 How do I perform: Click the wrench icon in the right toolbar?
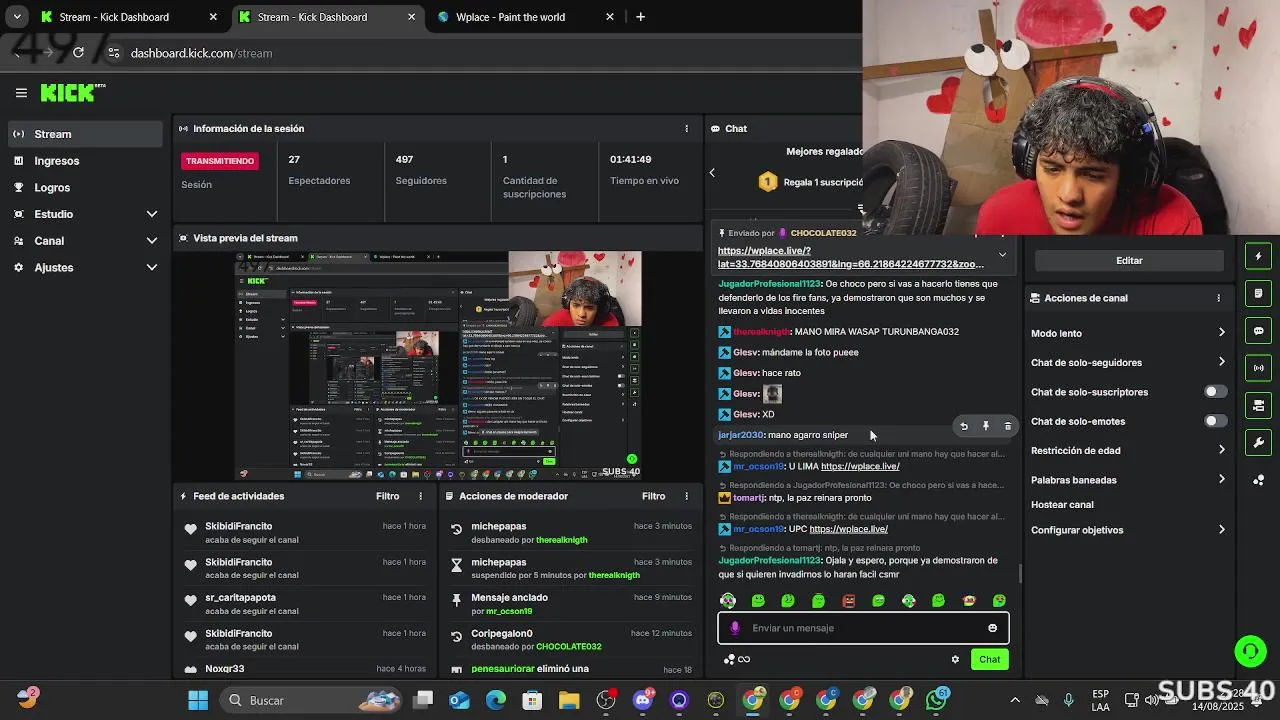(1258, 442)
